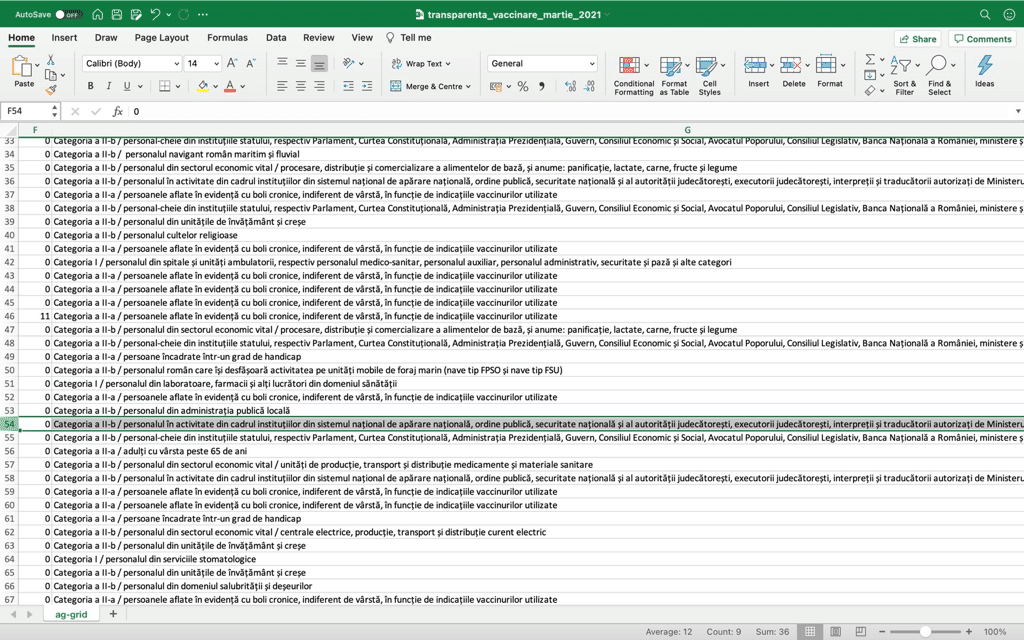Open the Page Layout ribbon tab
Screen dimensions: 1024x640
[x=161, y=38]
